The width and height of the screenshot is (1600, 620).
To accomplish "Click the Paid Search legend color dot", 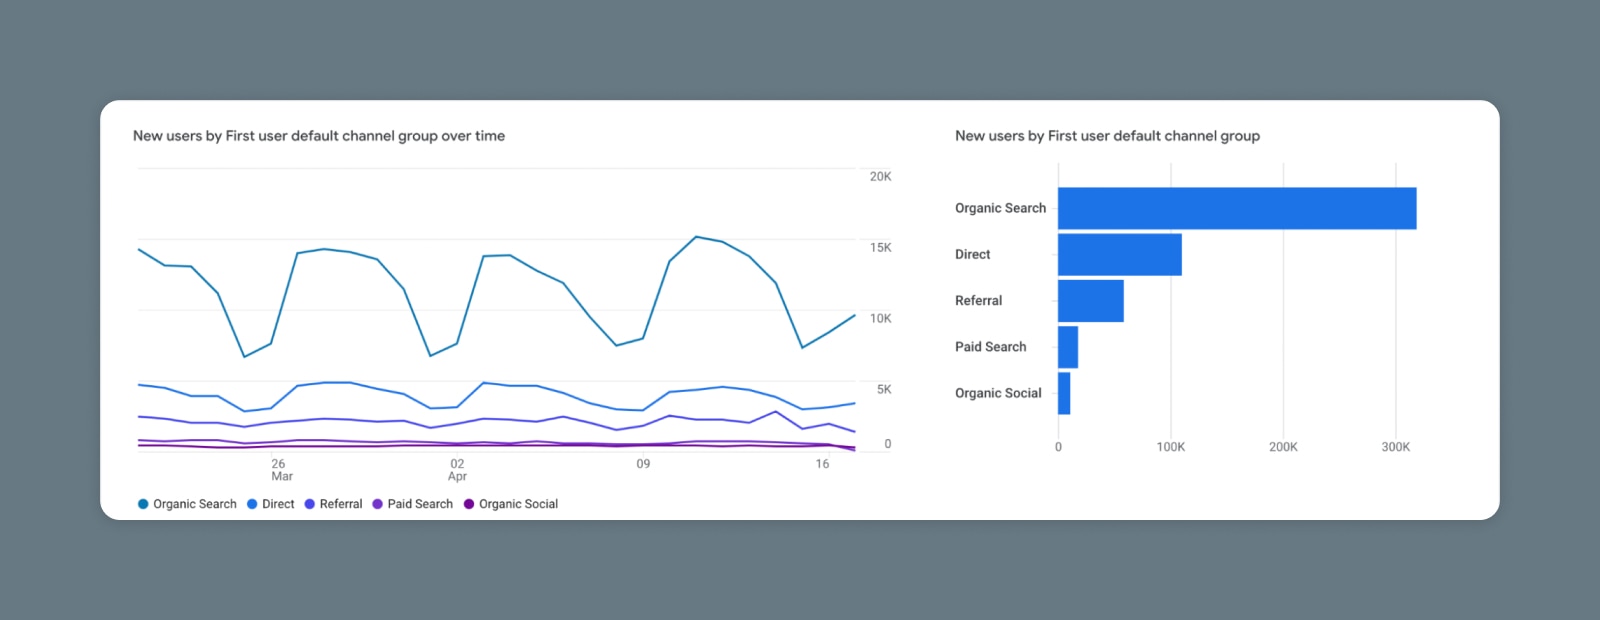I will [x=378, y=504].
